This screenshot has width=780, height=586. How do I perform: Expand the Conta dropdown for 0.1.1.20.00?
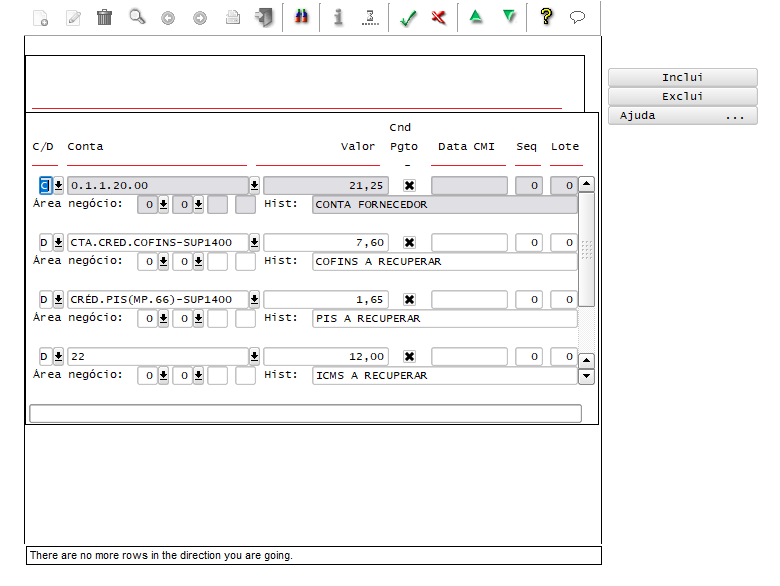(x=254, y=186)
